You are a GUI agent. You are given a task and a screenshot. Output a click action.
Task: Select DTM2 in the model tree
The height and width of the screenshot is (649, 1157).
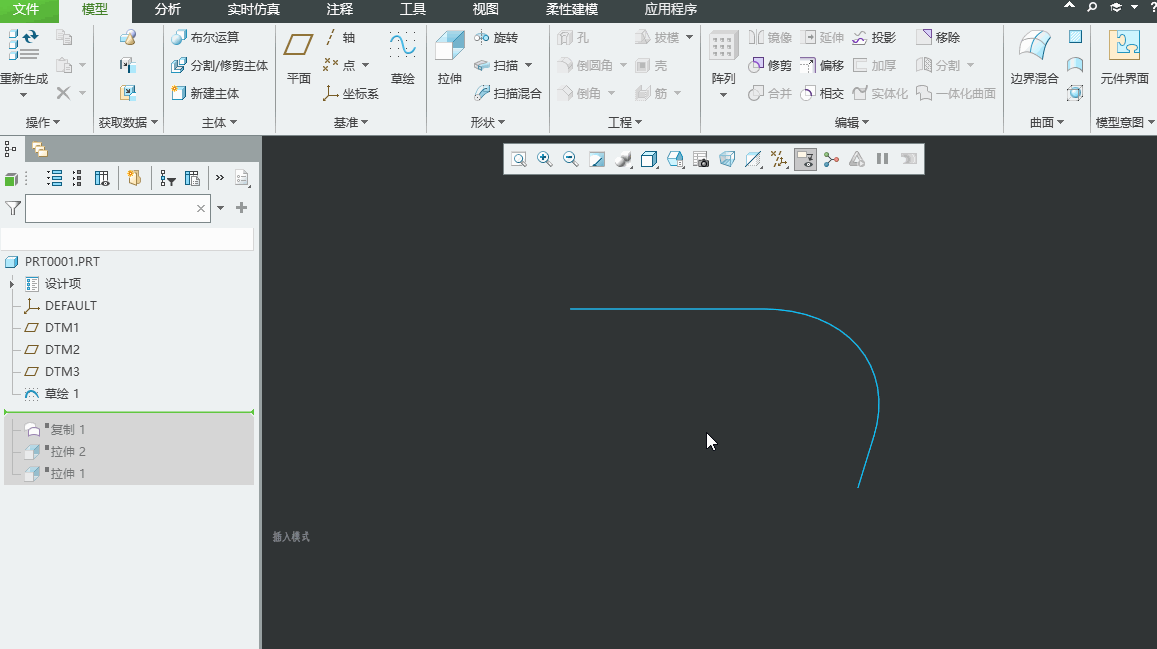pyautogui.click(x=62, y=350)
